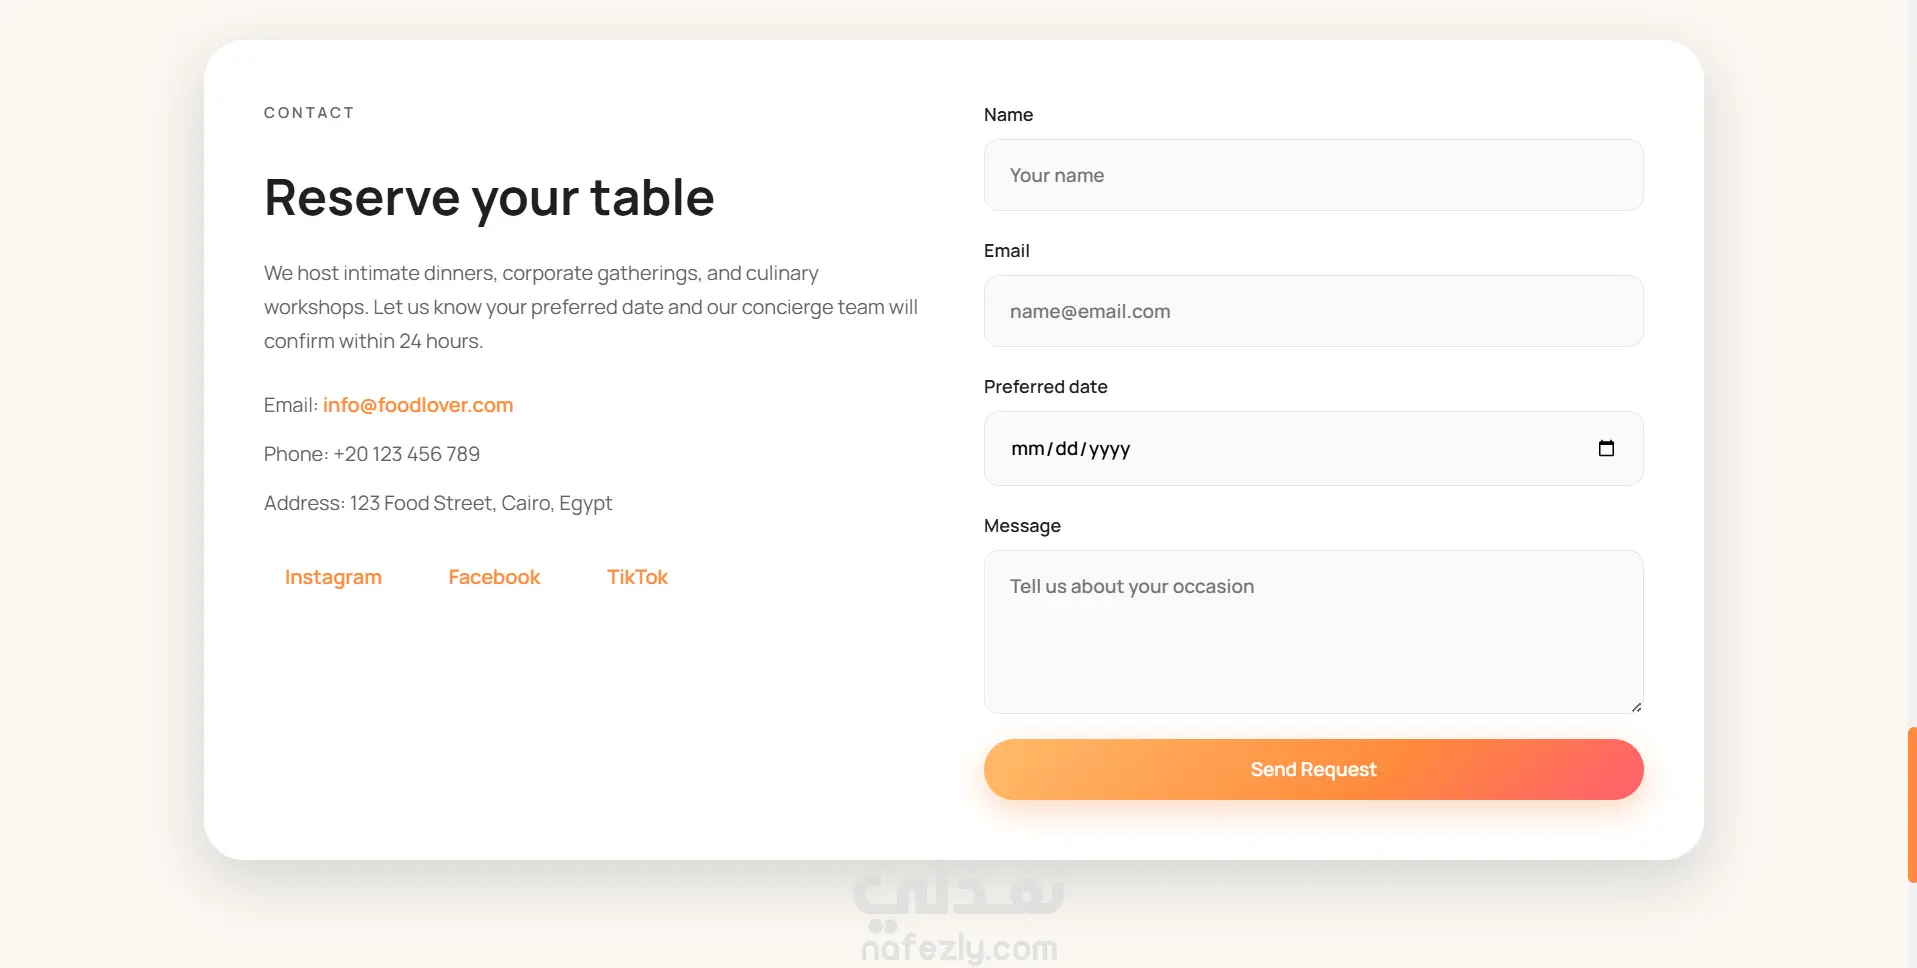Click the 'Message' field label
Image resolution: width=1917 pixels, height=968 pixels.
[1022, 526]
